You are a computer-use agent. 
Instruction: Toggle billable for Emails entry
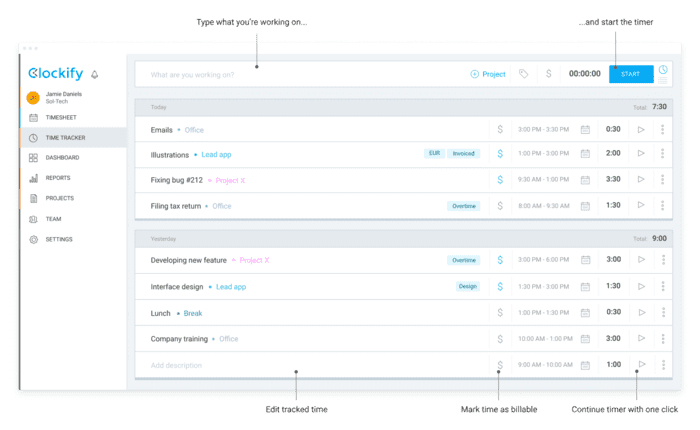500,129
